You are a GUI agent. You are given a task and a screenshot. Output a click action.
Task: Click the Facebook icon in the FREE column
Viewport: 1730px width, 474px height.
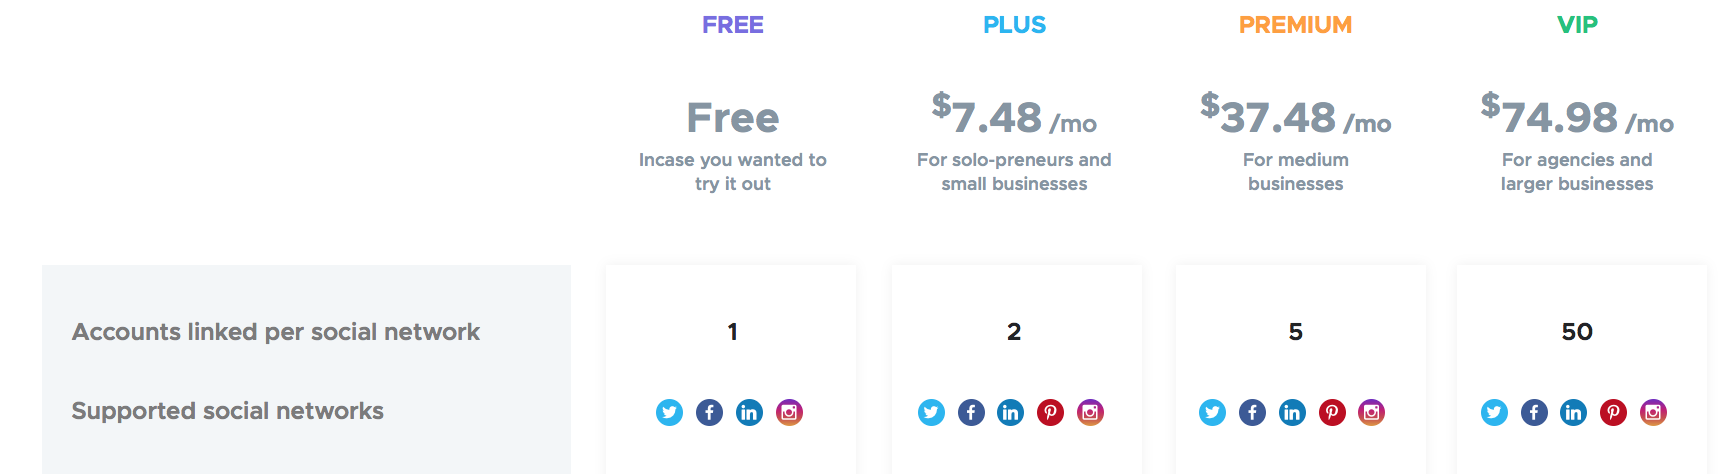click(x=710, y=412)
